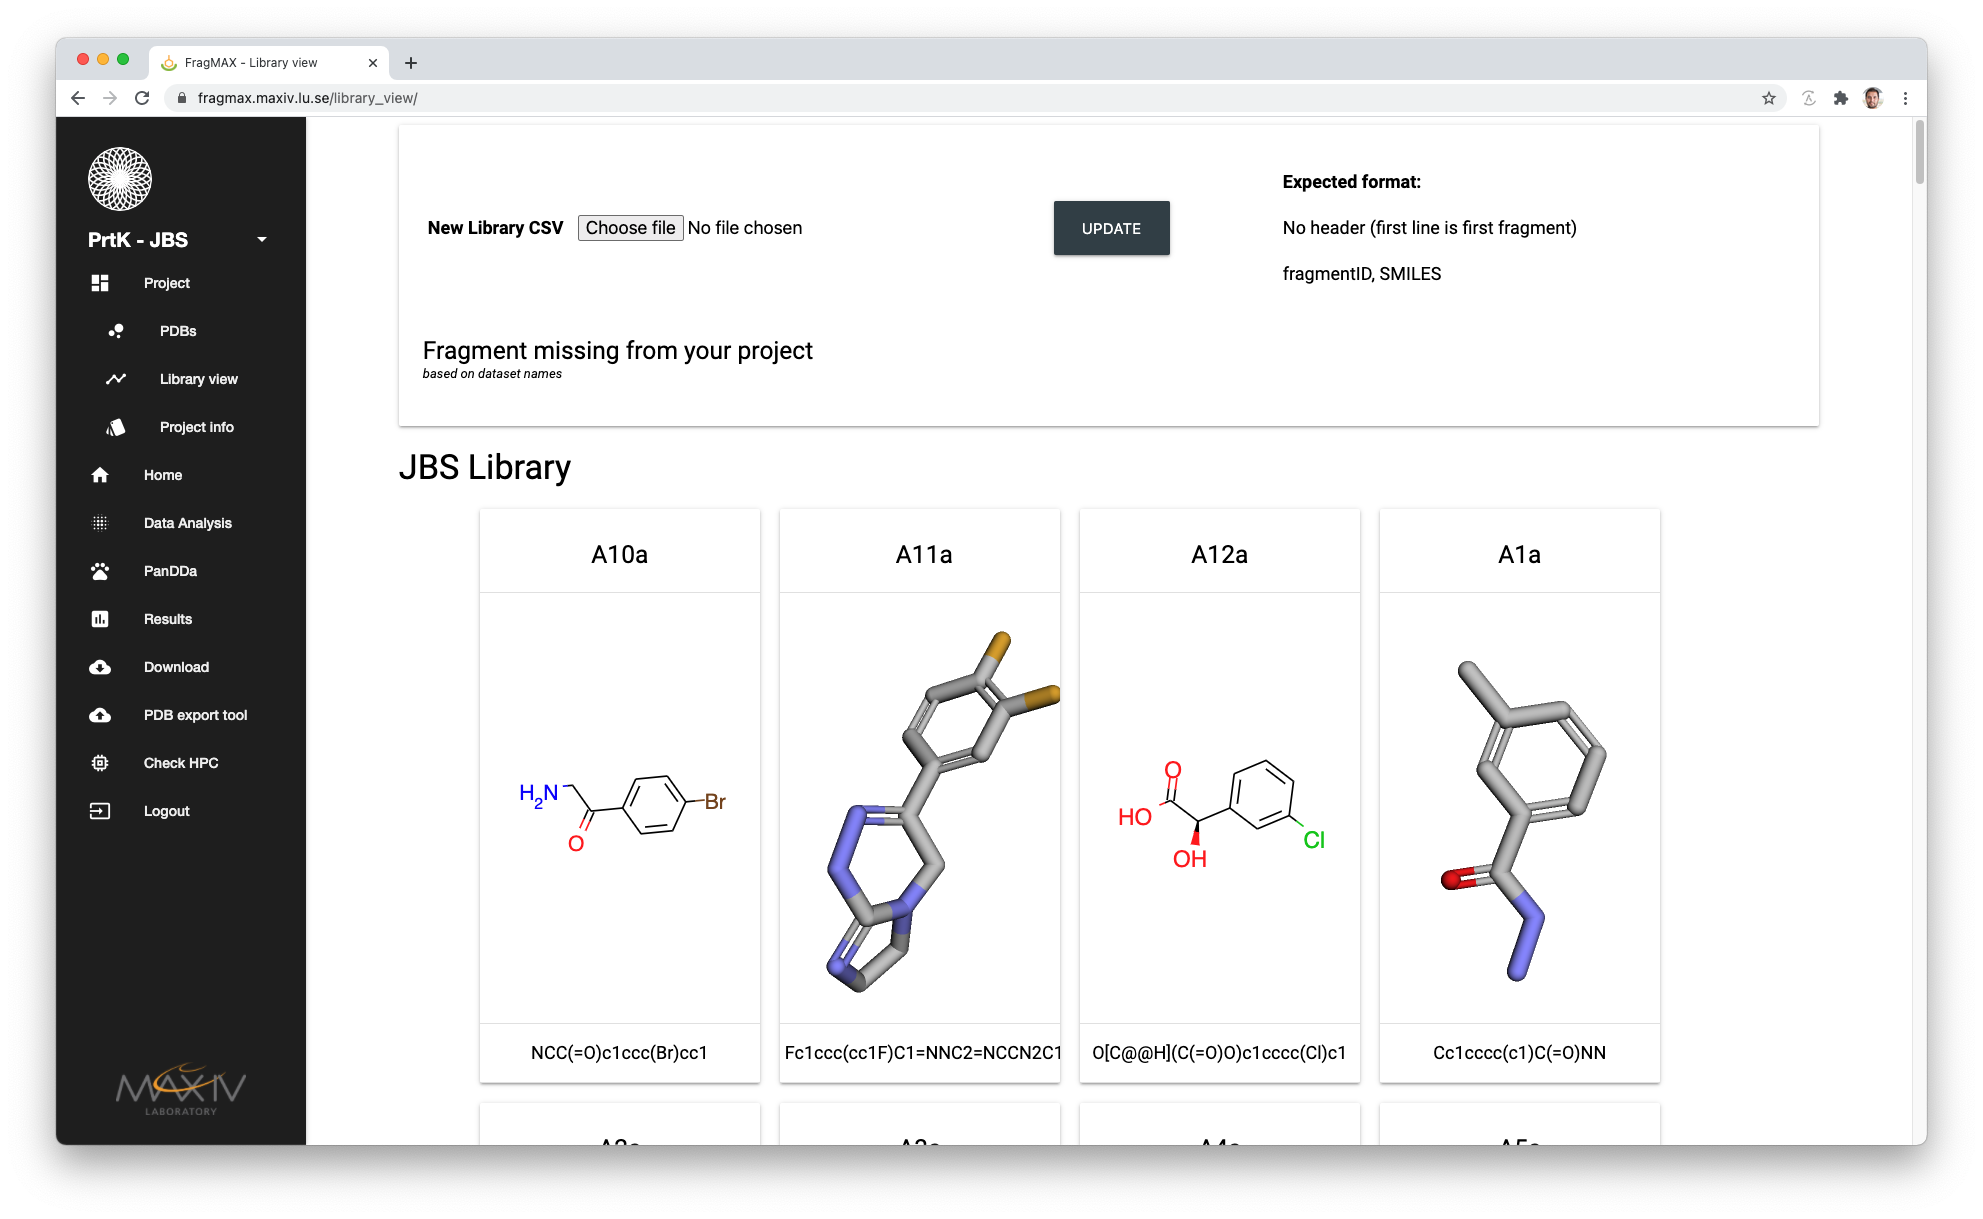Click the Project dashboard icon in sidebar
Image resolution: width=1983 pixels, height=1219 pixels.
100,283
